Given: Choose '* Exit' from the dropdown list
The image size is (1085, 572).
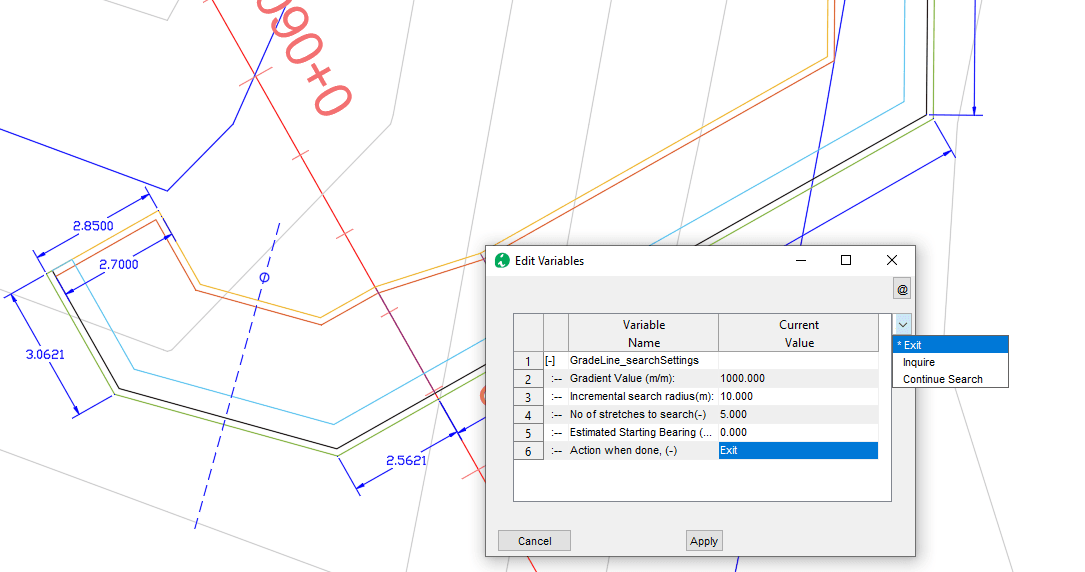Looking at the screenshot, I should point(950,345).
